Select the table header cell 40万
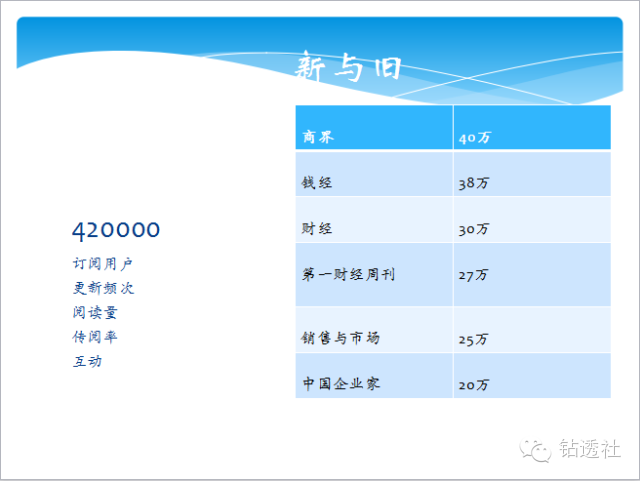Image resolution: width=640 pixels, height=481 pixels. (532, 127)
